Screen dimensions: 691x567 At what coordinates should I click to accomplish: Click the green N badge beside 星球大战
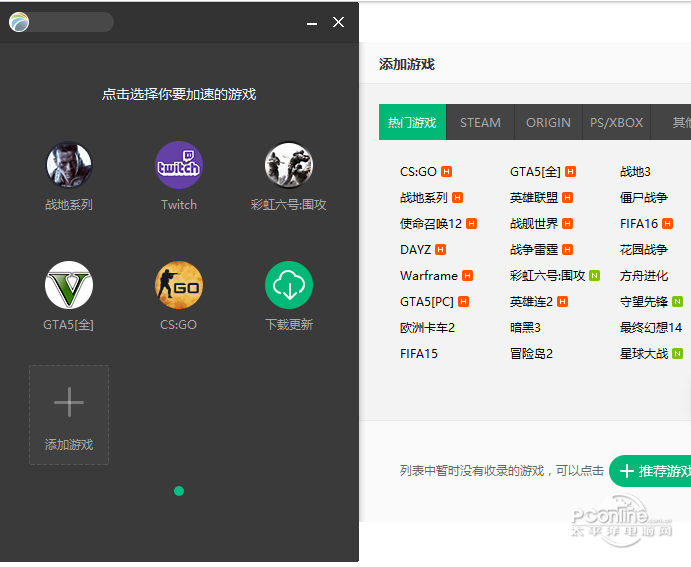677,354
